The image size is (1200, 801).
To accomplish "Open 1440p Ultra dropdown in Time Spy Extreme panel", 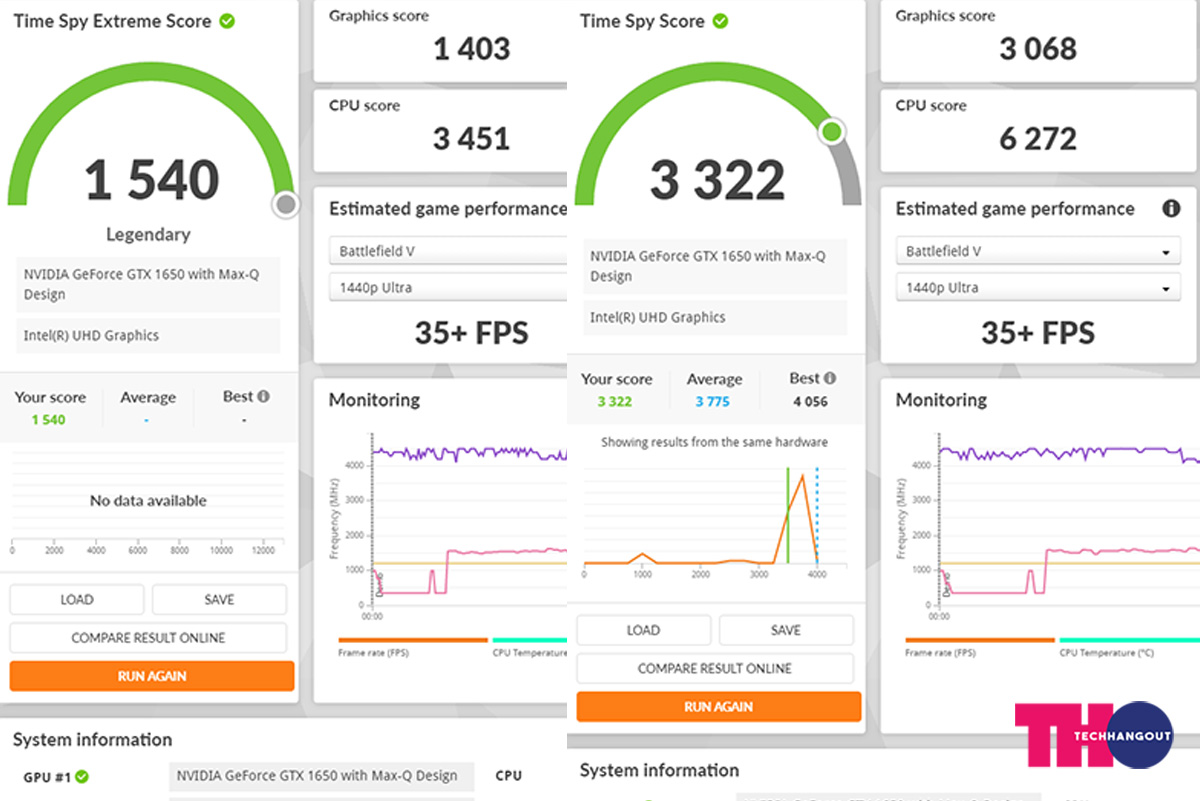I will (448, 288).
